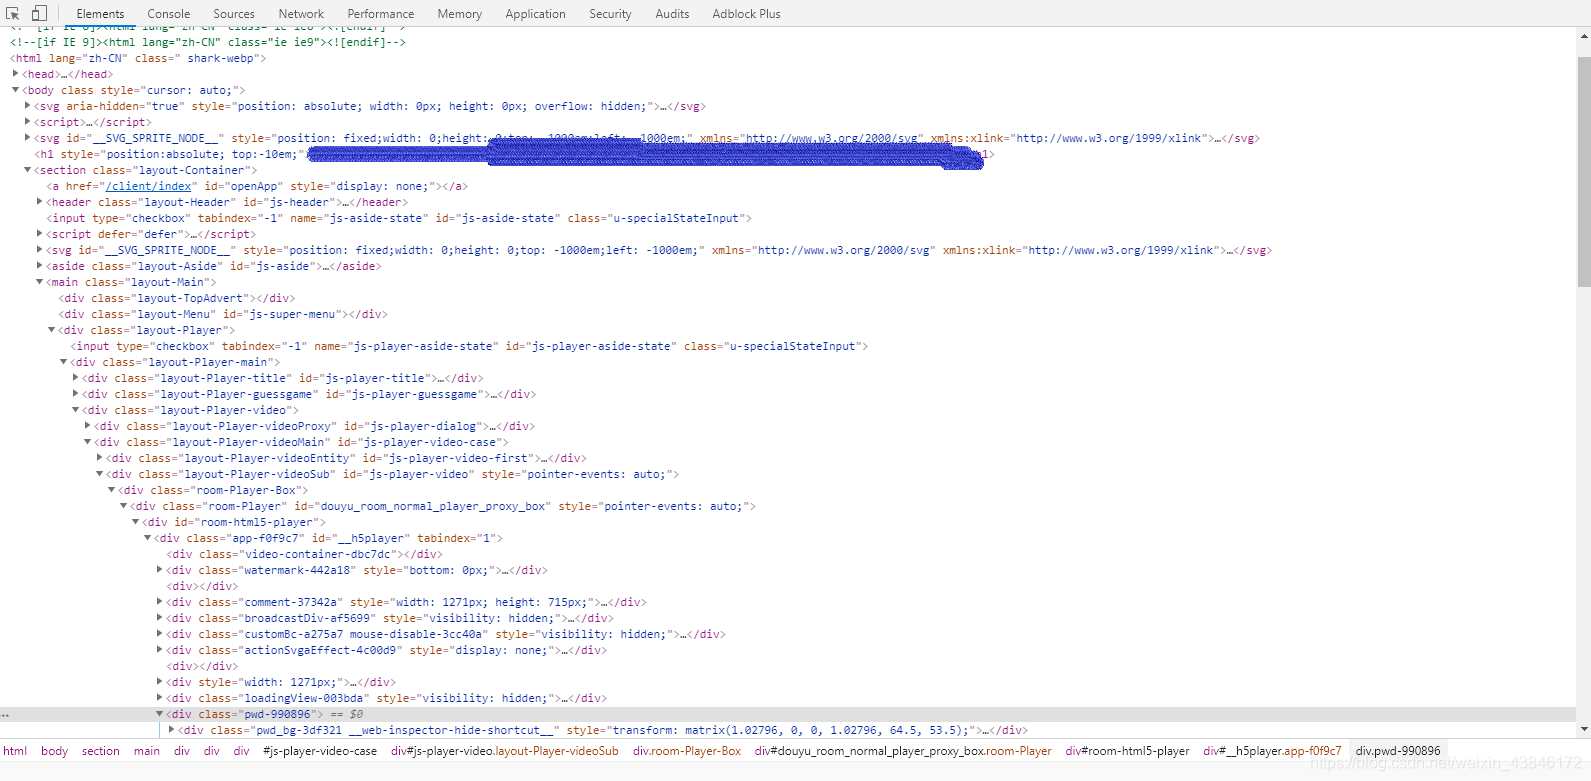Follow the /client/index href link
This screenshot has height=781, width=1591.
point(150,186)
